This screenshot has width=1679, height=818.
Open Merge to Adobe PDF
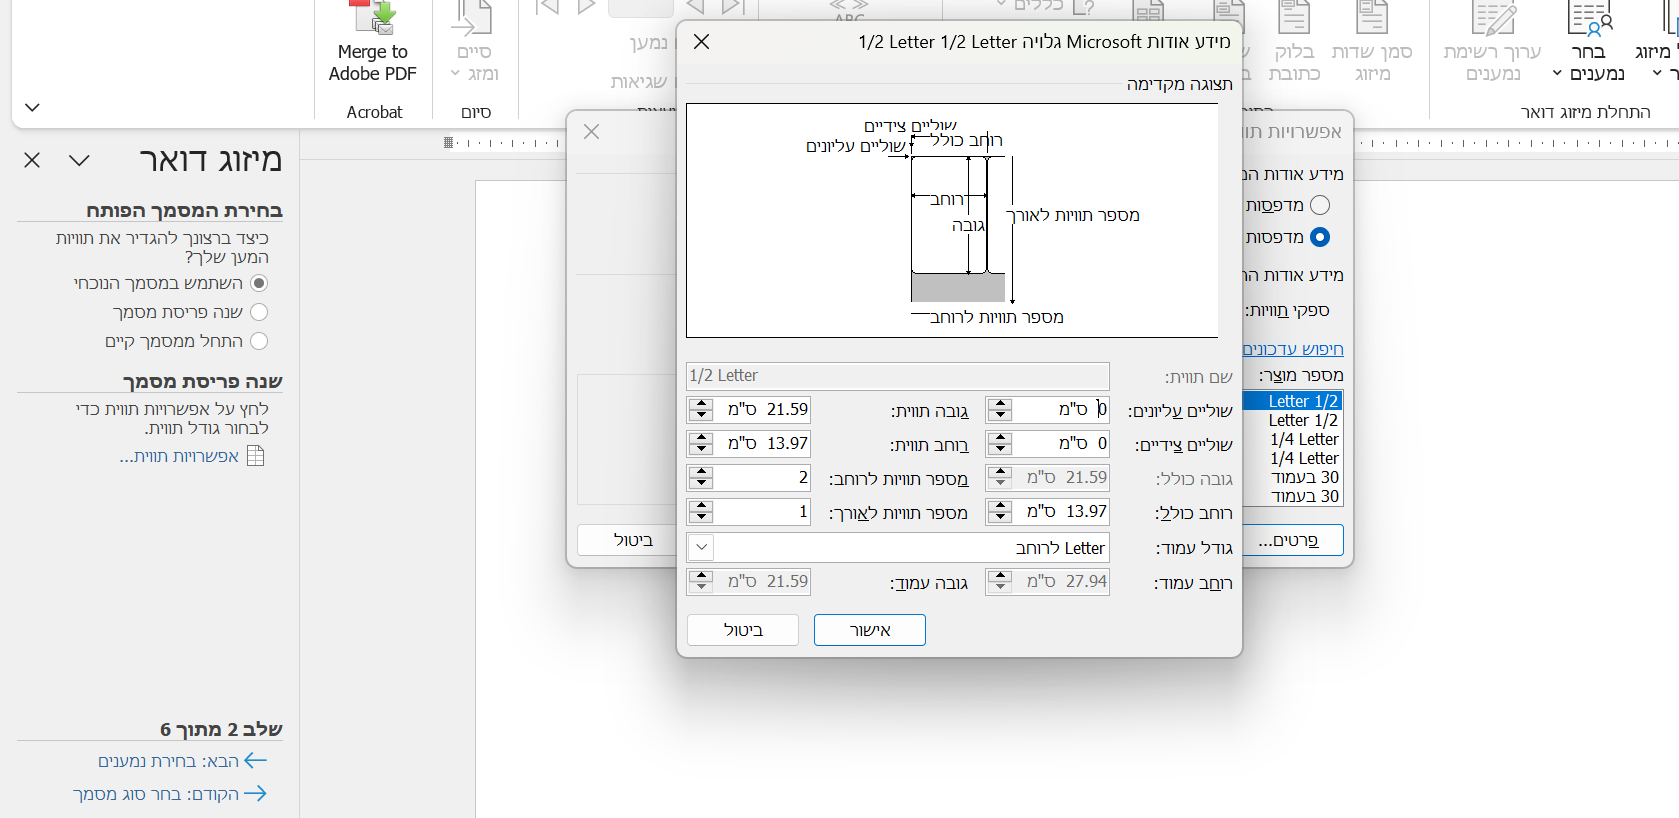coord(373,43)
